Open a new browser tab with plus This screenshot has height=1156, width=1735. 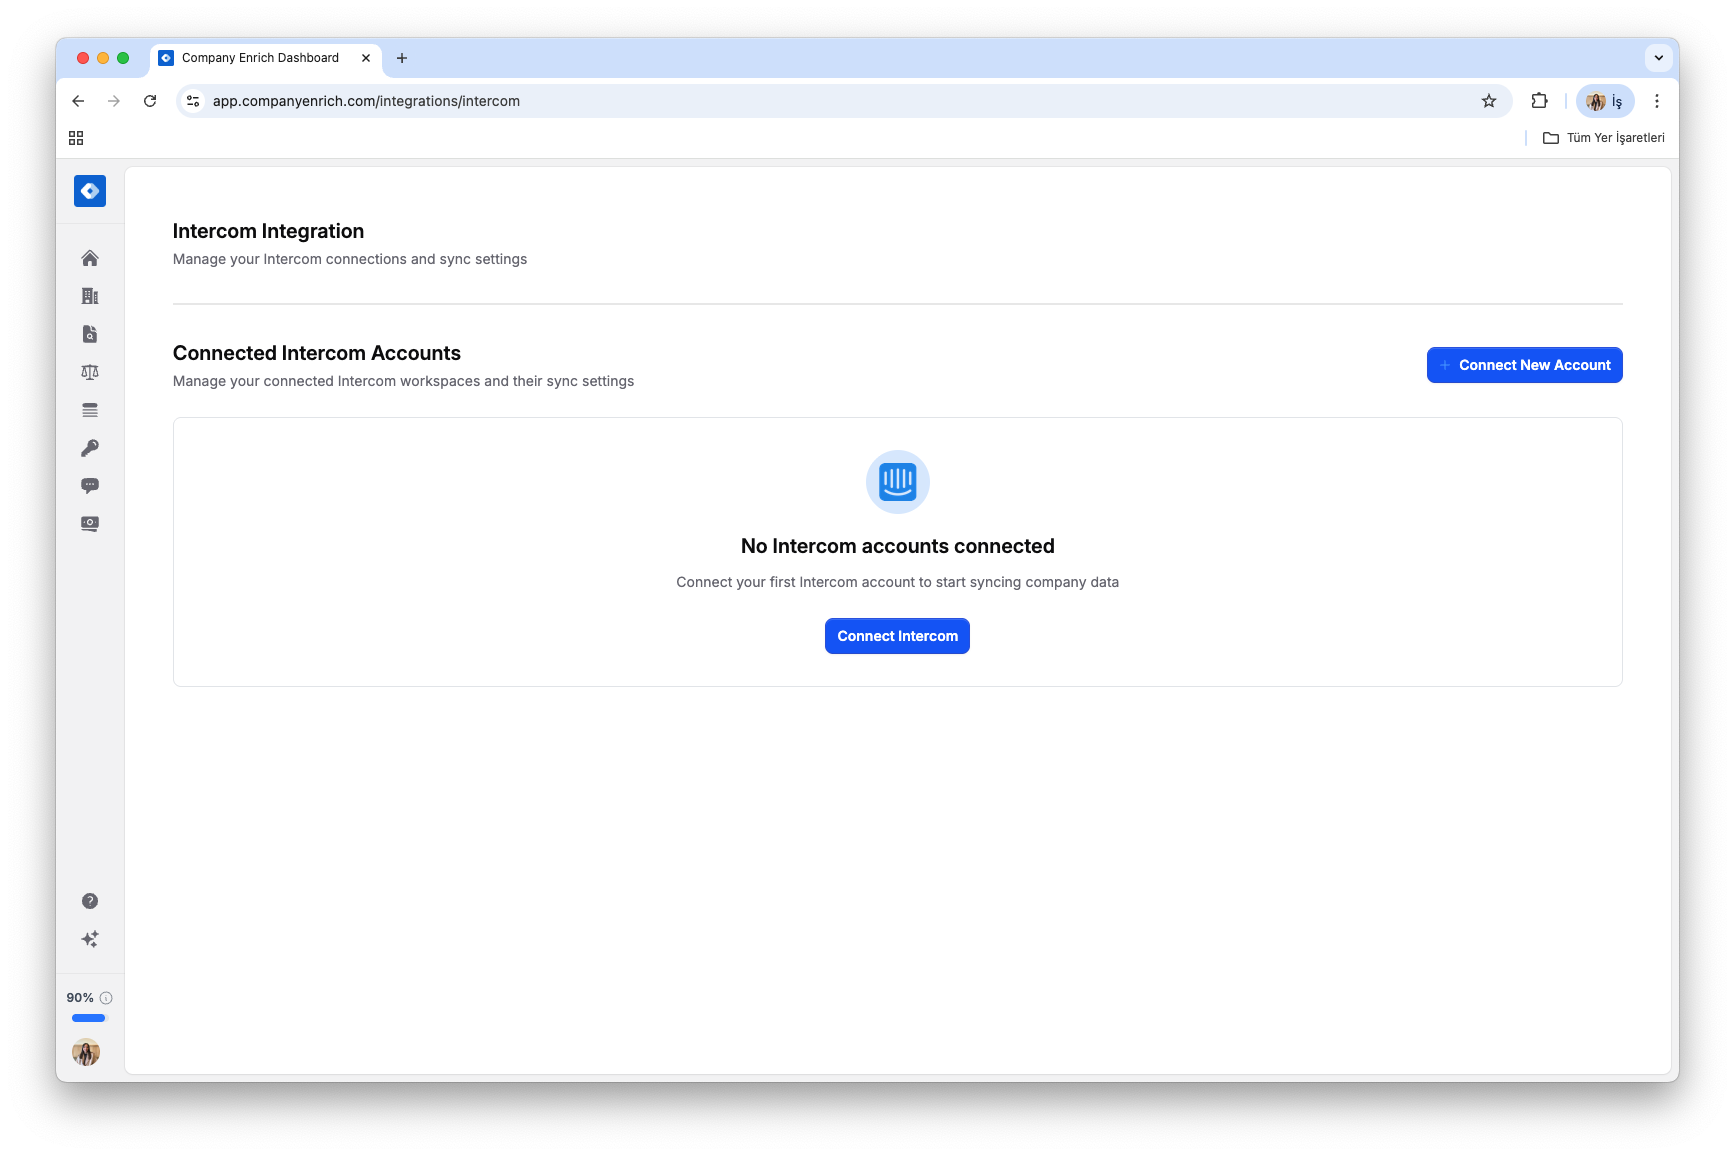click(x=402, y=58)
